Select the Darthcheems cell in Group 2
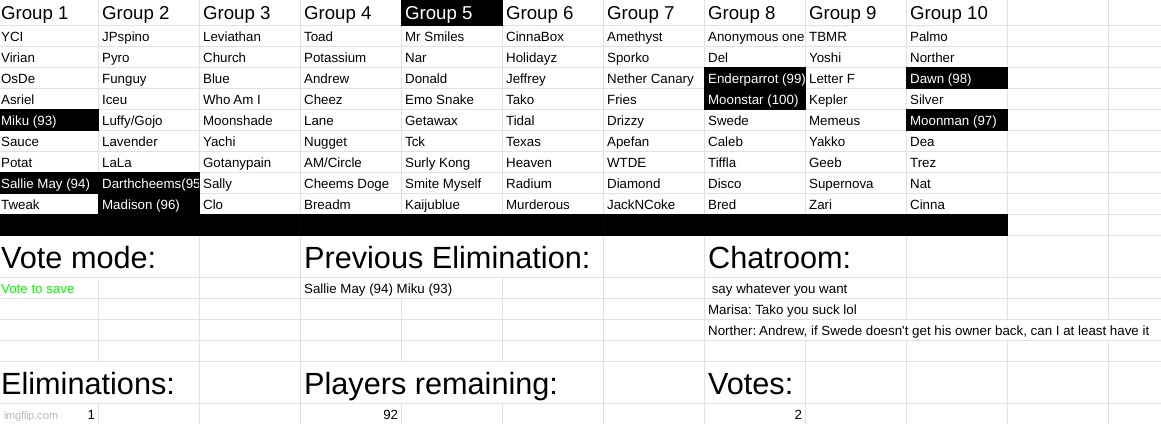Screen dimensions: 1161x424 click(x=149, y=184)
